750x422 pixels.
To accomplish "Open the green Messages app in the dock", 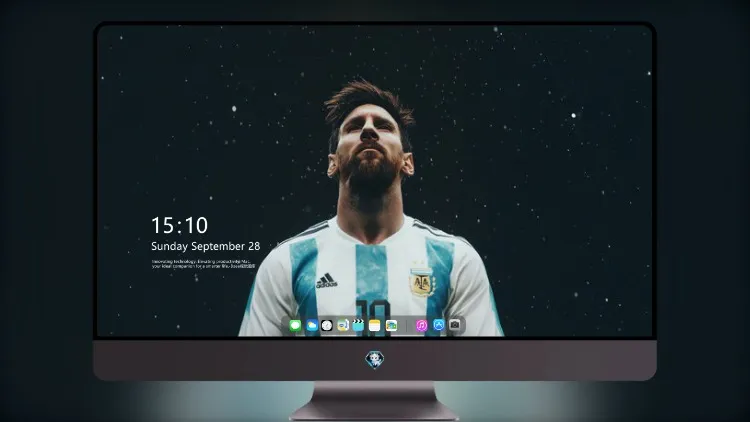I will 295,326.
